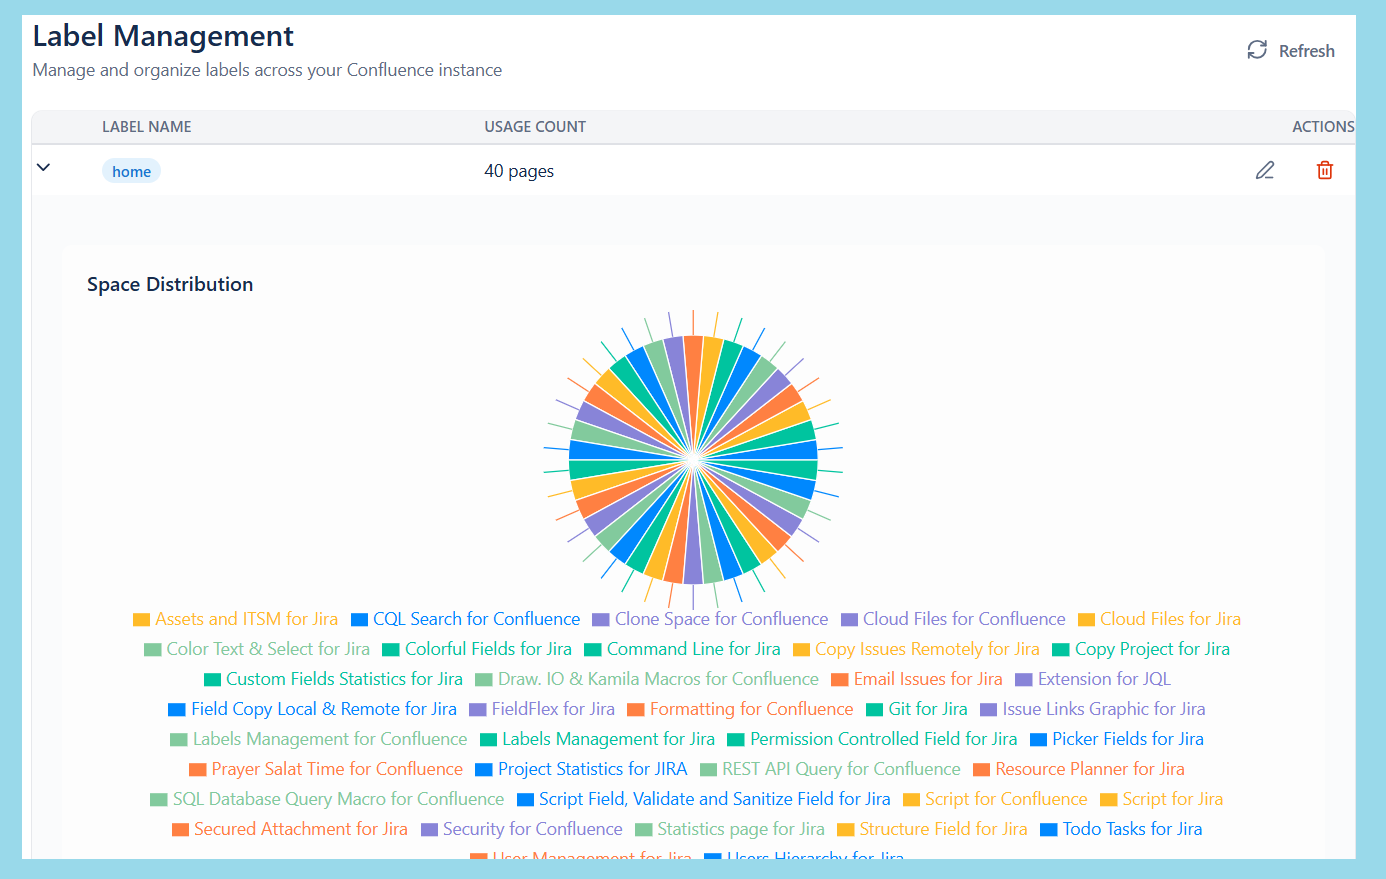Select Permission Controlled Field for Jira legend

873,739
